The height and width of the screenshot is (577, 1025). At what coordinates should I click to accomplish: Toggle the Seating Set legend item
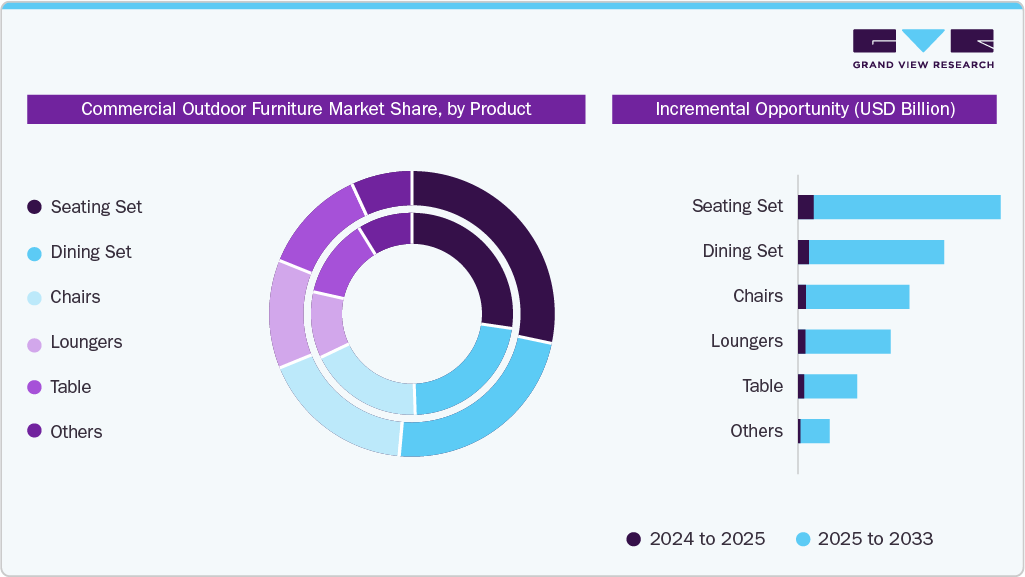97,207
